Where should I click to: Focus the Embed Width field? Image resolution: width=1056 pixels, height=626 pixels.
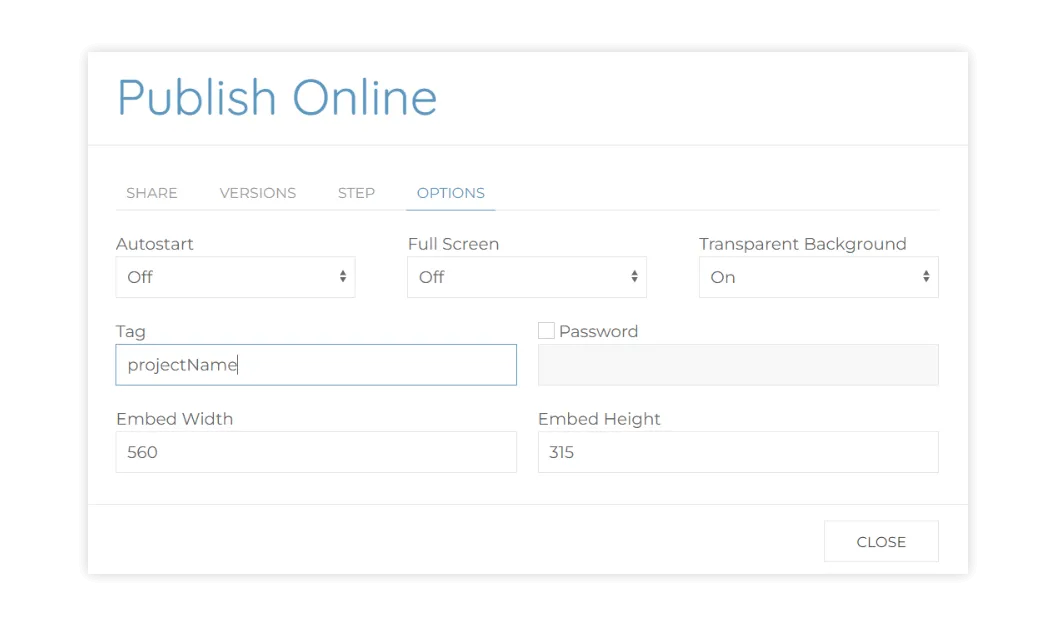coord(316,452)
